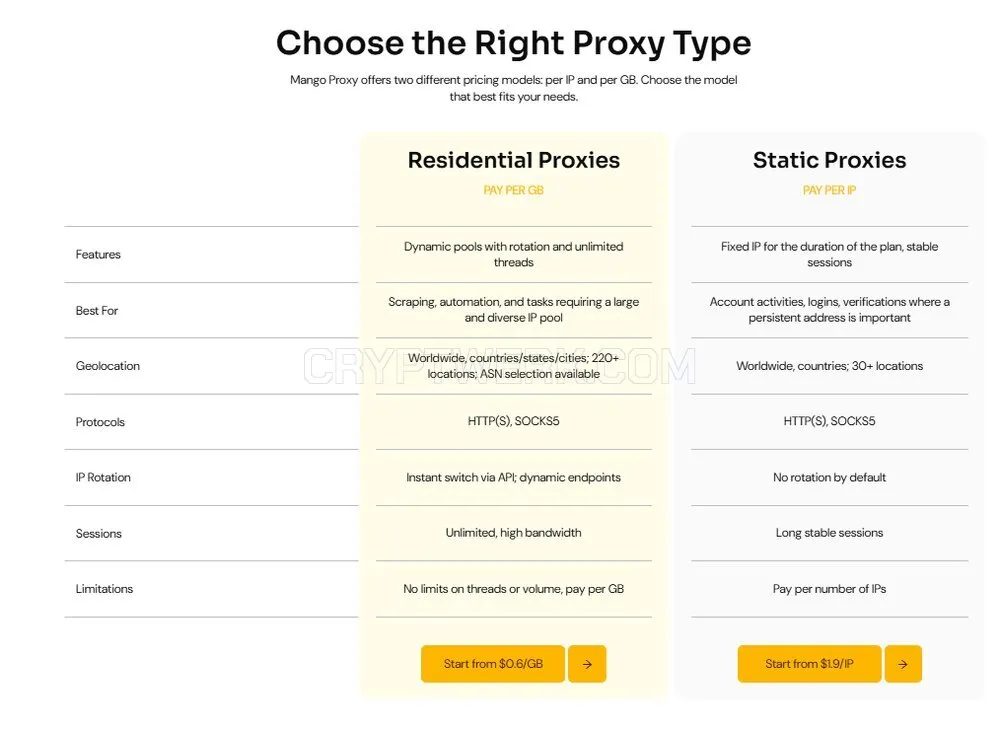Click the Unlimited, high bandwidth cell
1000x732 pixels.
(513, 532)
